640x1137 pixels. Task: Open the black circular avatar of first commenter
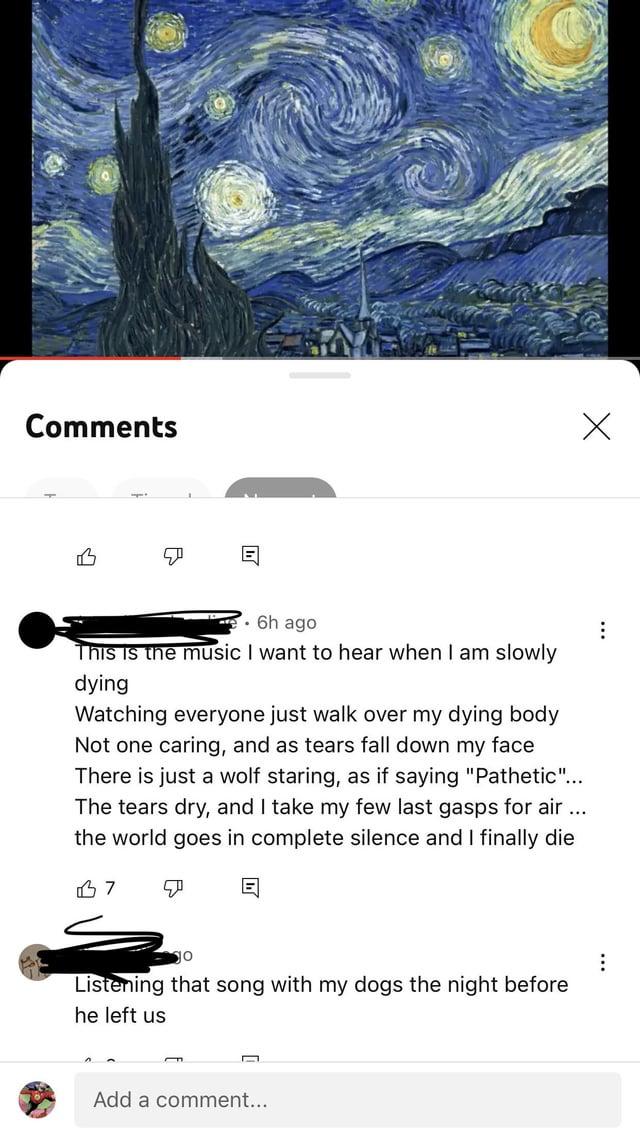click(36, 629)
